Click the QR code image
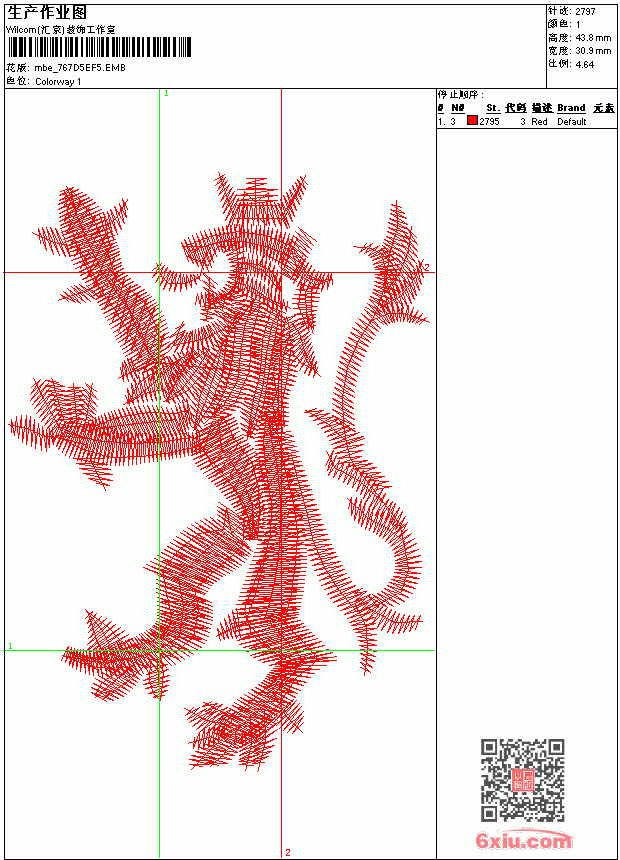This screenshot has height=860, width=620. pyautogui.click(x=522, y=780)
